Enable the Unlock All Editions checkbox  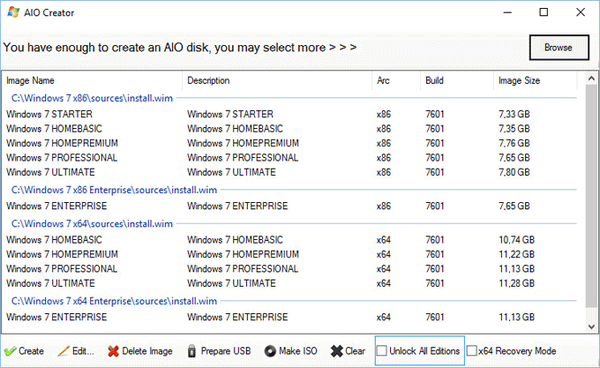pyautogui.click(x=382, y=351)
